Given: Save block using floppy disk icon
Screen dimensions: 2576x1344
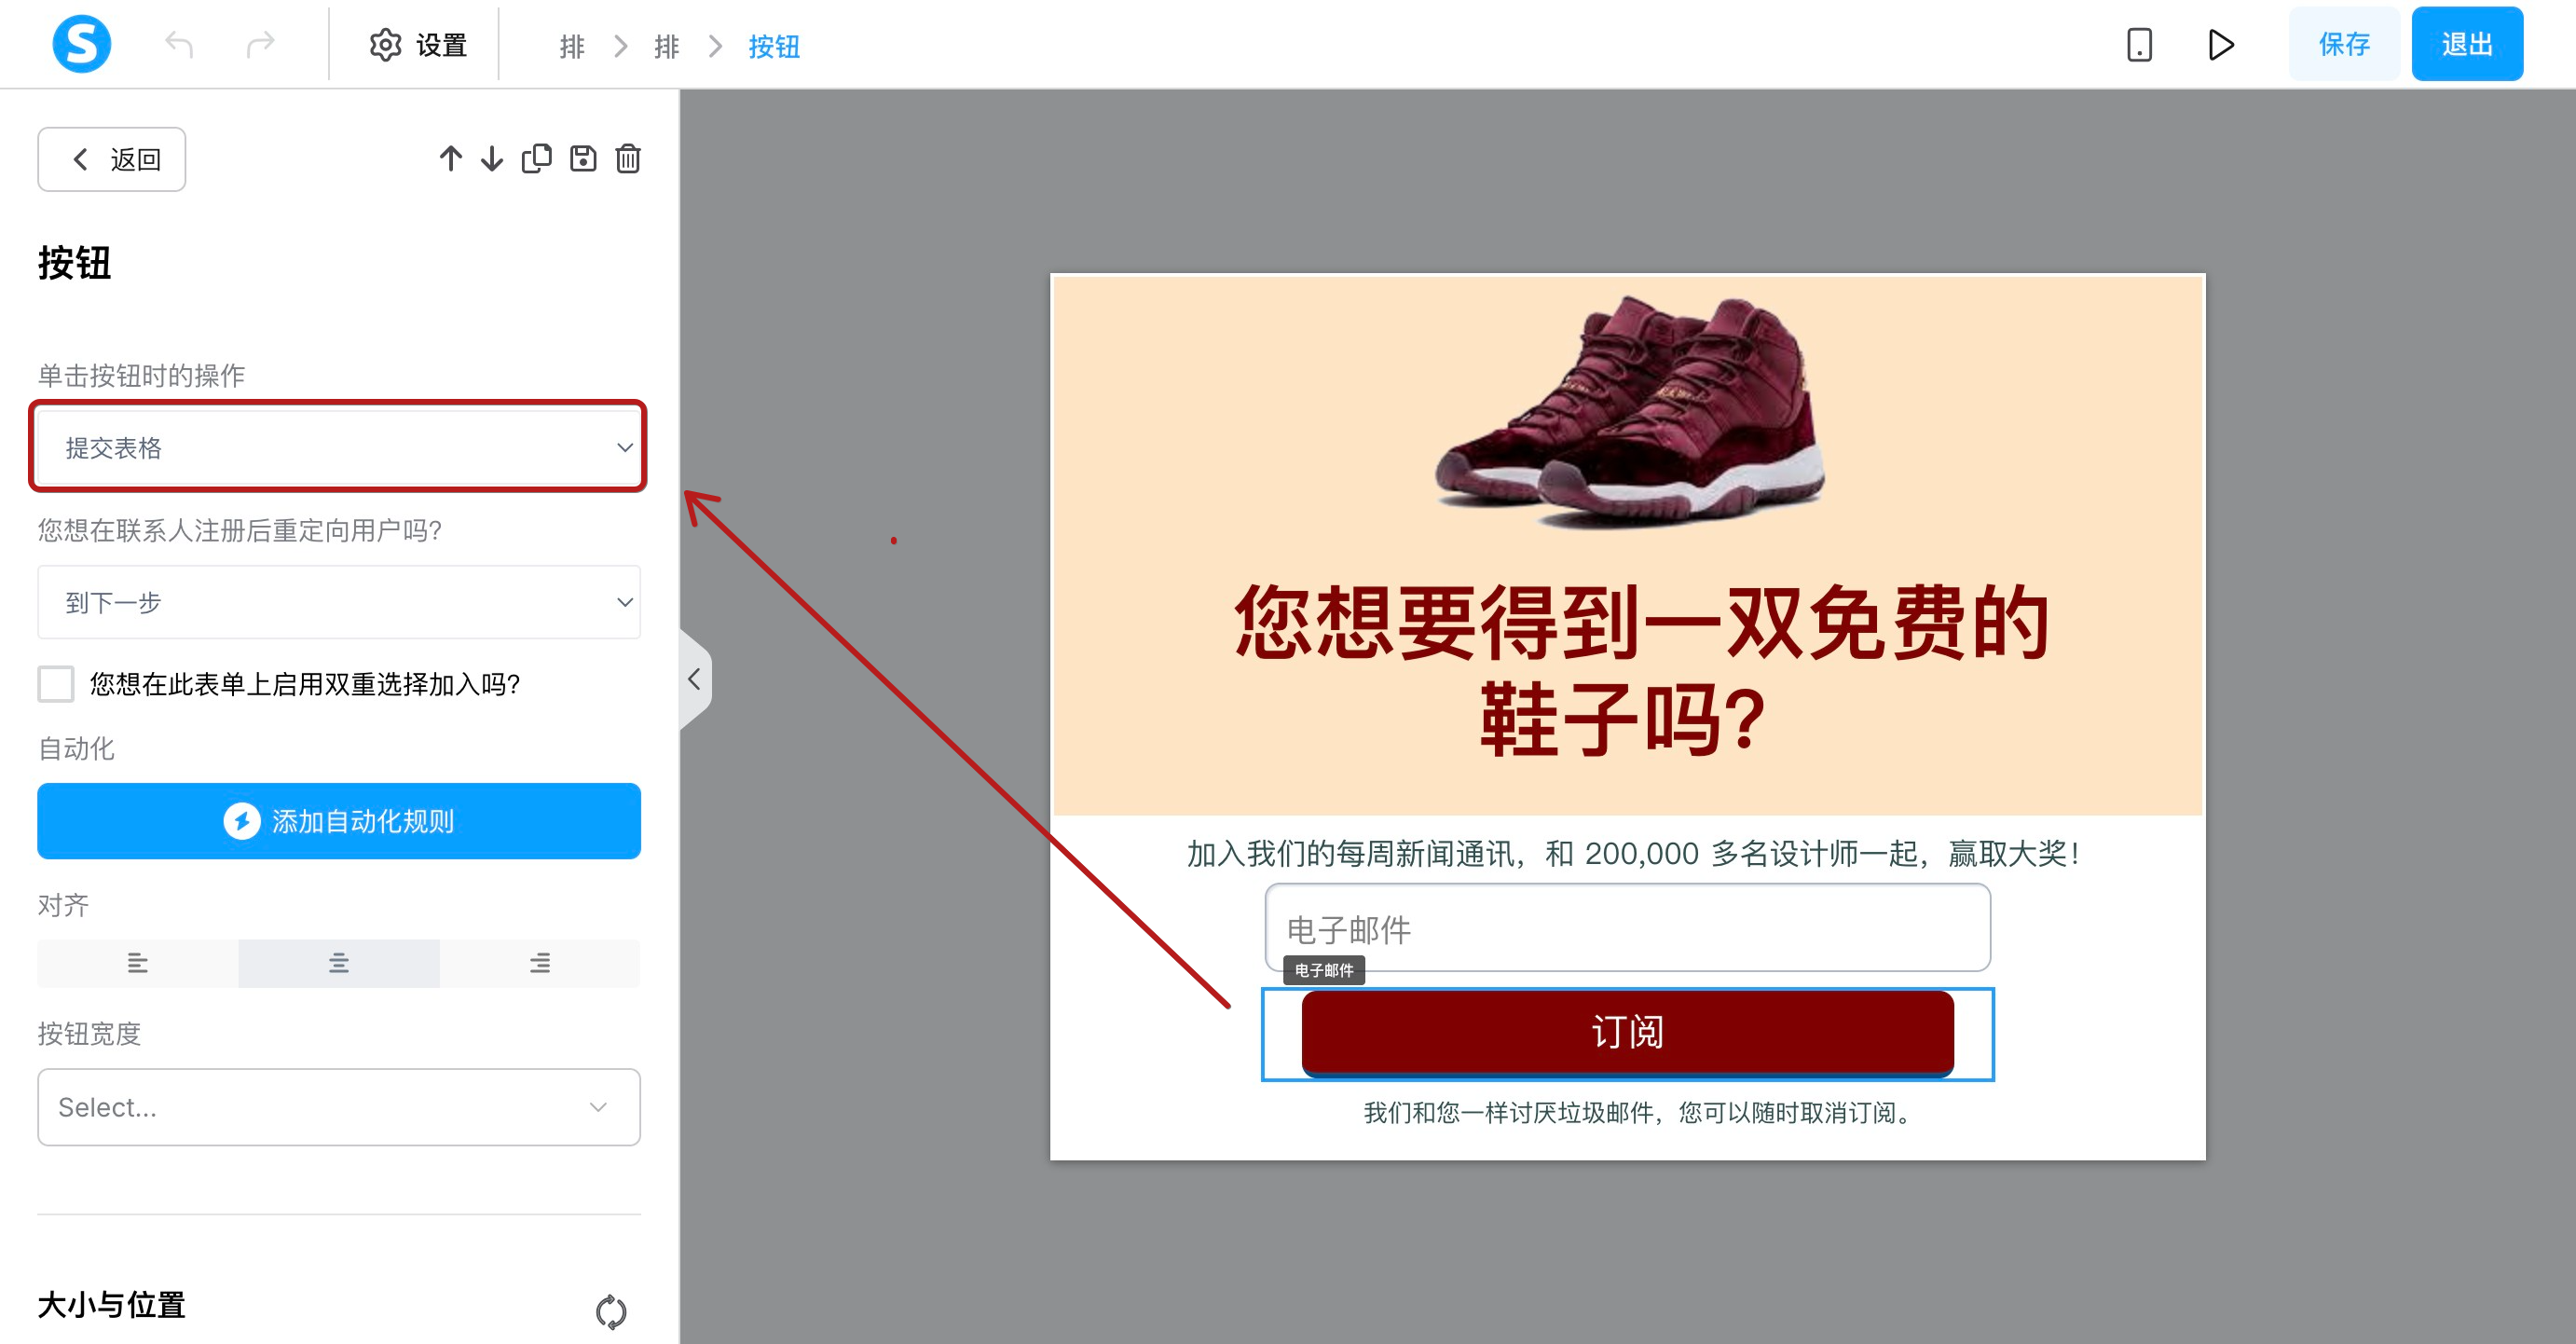Looking at the screenshot, I should 583,159.
